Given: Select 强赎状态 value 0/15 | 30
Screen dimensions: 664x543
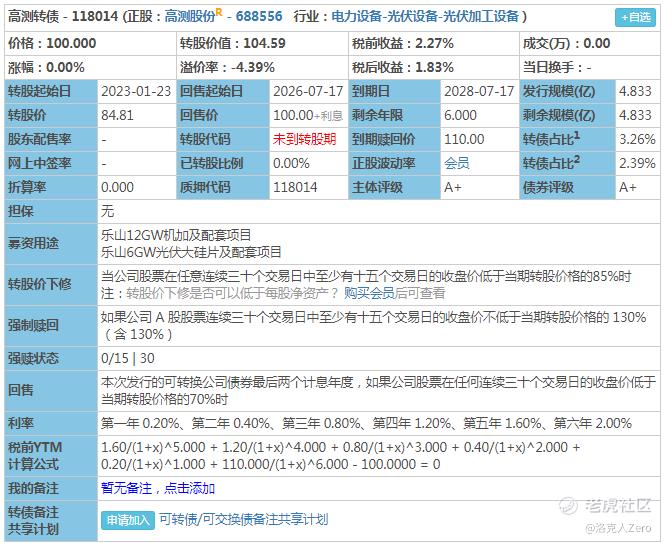Looking at the screenshot, I should pyautogui.click(x=127, y=358).
